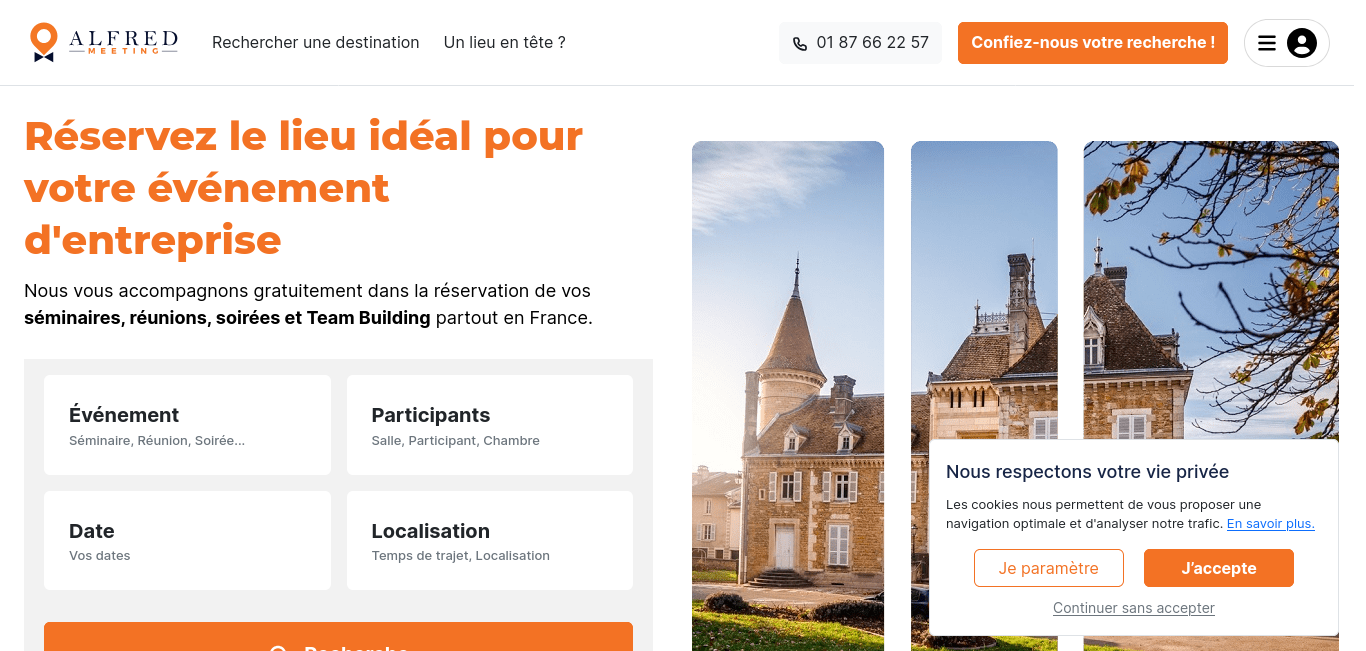
Task: Click the search magnifier icon in Recherche button
Action: click(x=279, y=648)
